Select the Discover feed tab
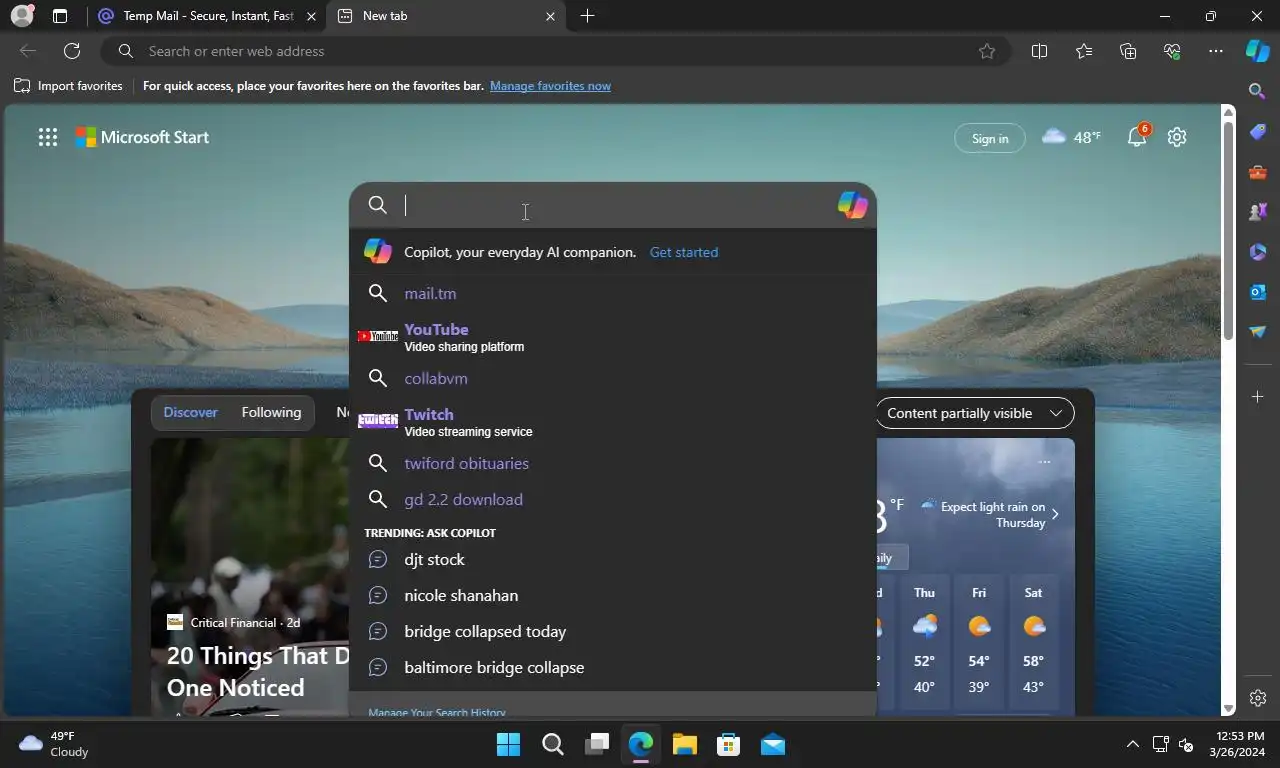This screenshot has height=768, width=1280. point(190,412)
